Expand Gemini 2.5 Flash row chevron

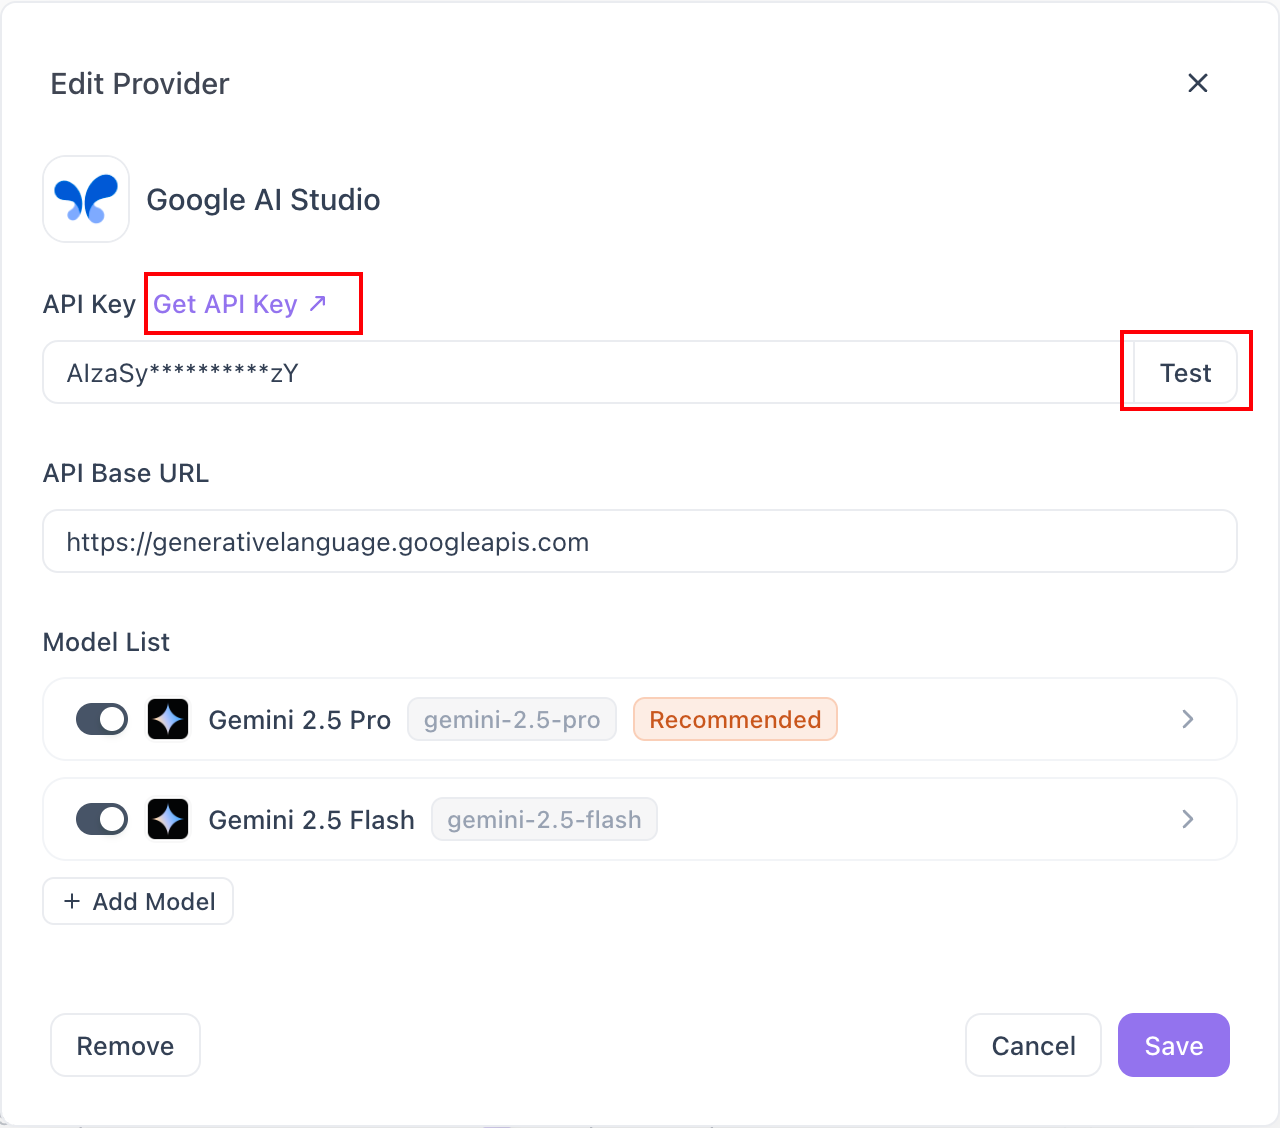[1188, 819]
